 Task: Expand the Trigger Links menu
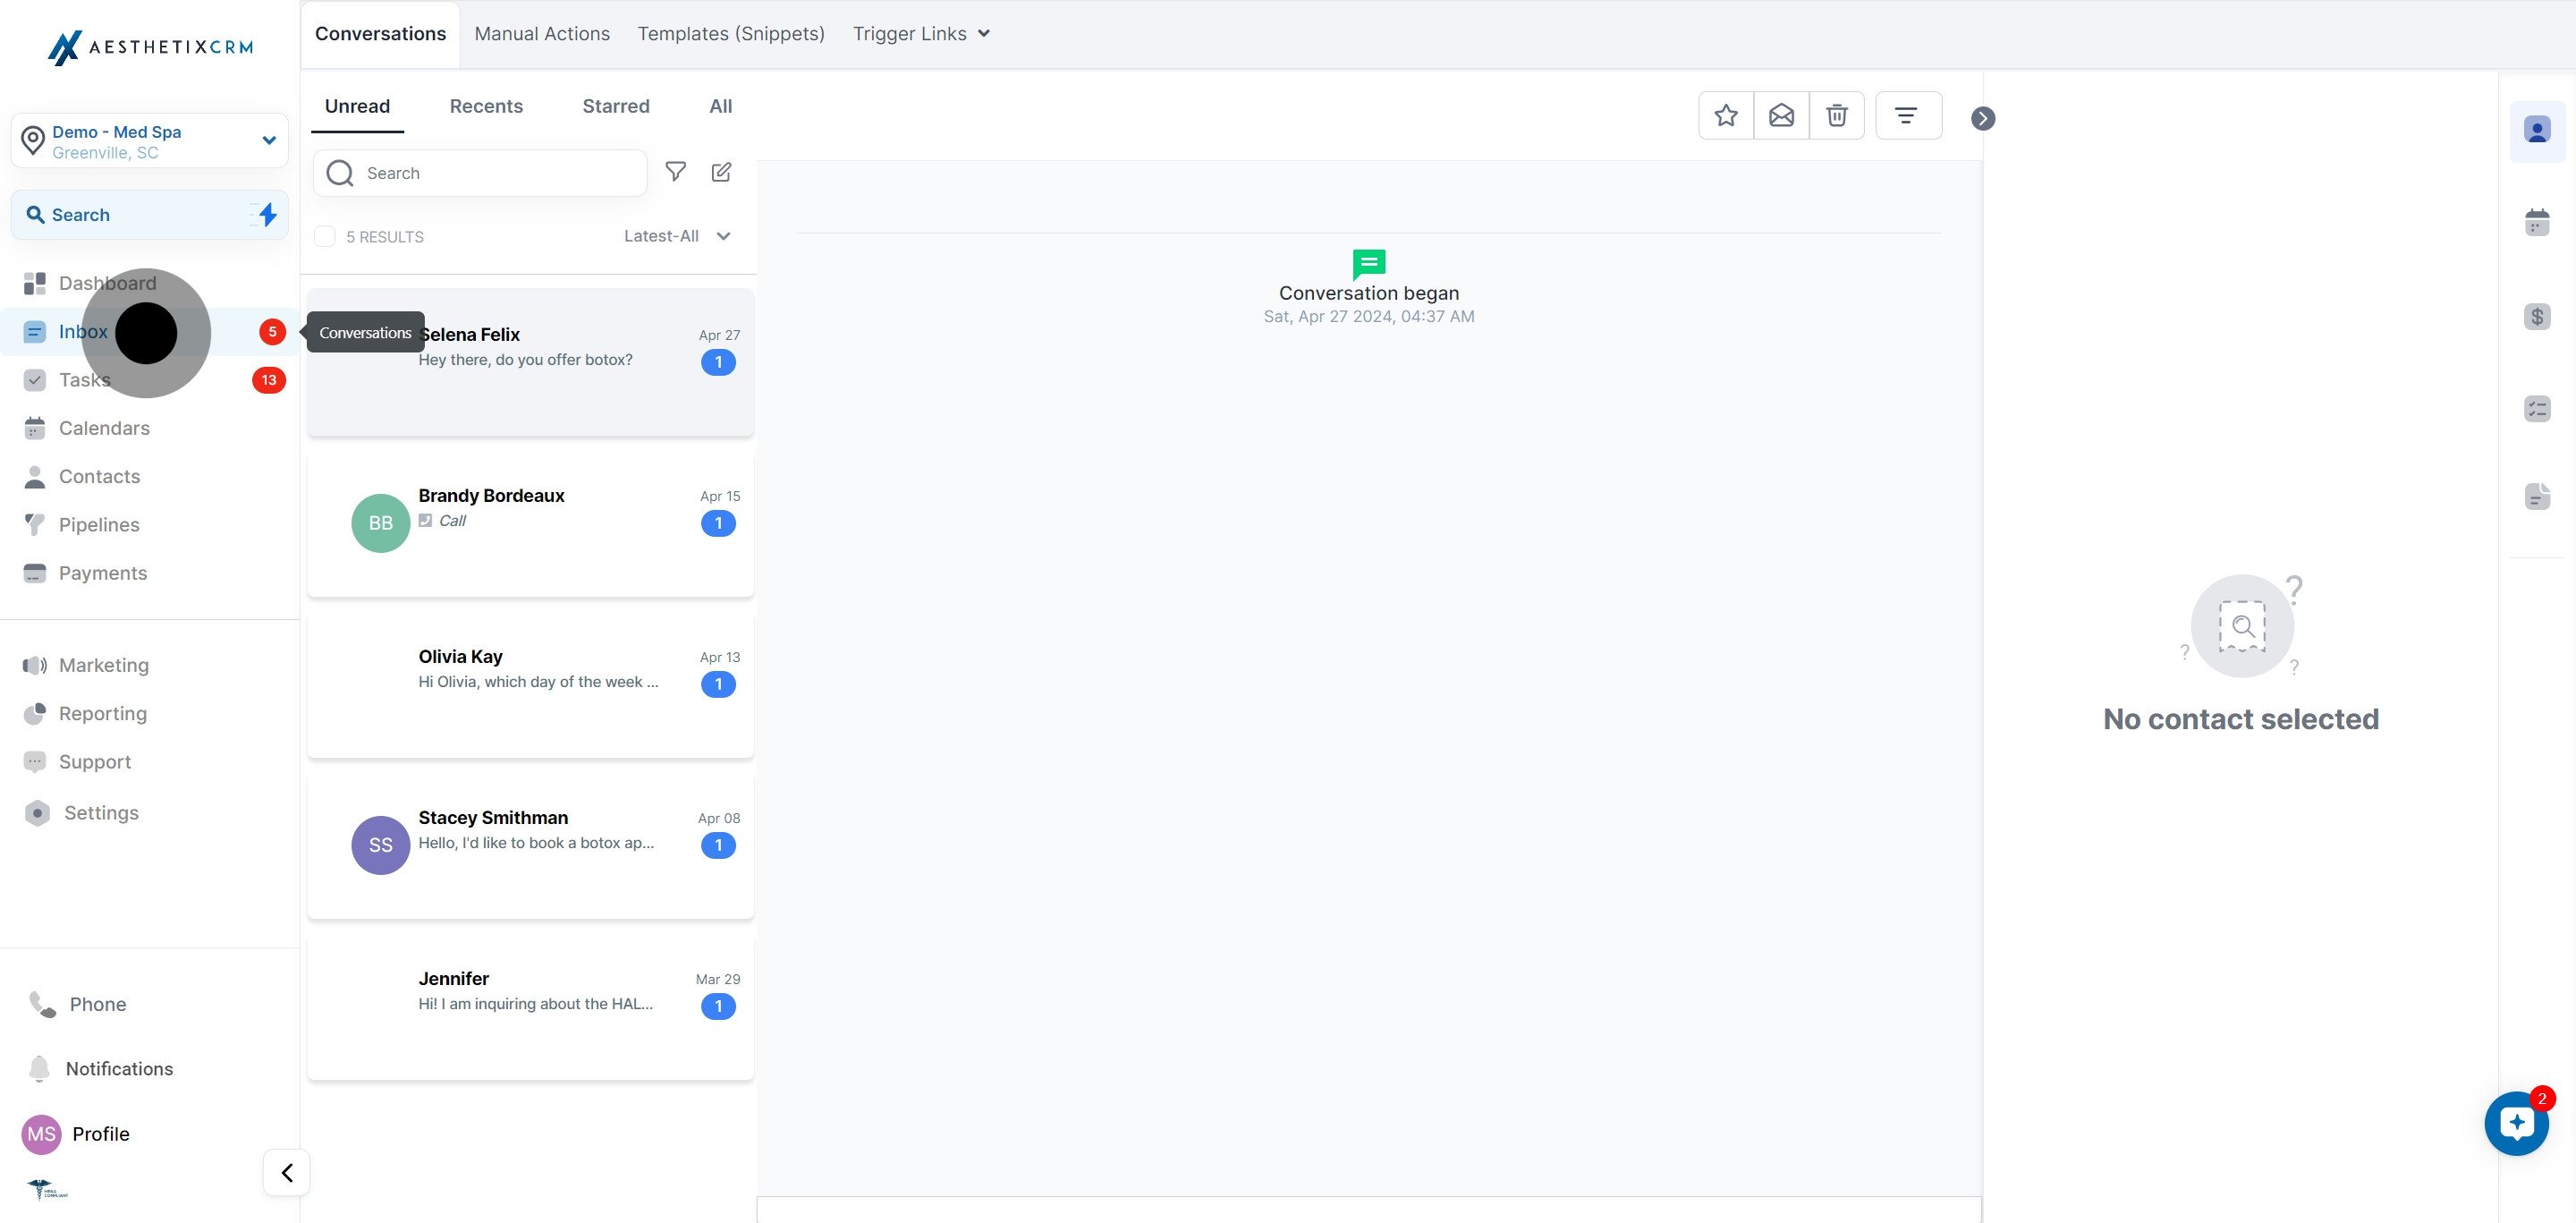921,34
